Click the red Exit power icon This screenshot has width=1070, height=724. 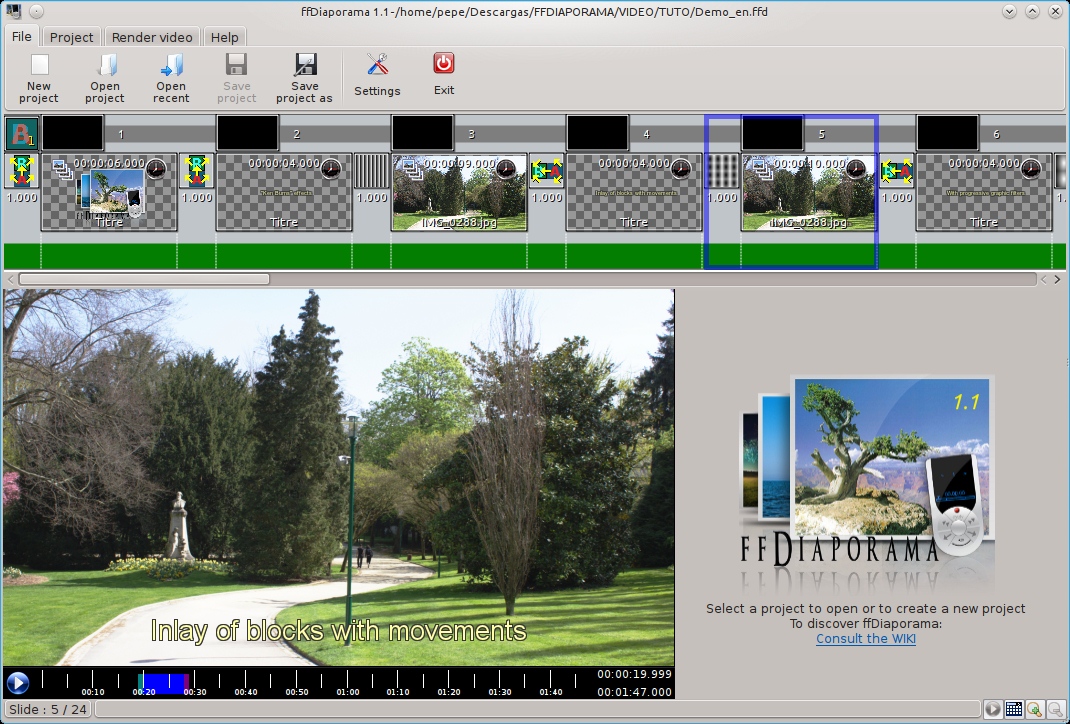(444, 63)
